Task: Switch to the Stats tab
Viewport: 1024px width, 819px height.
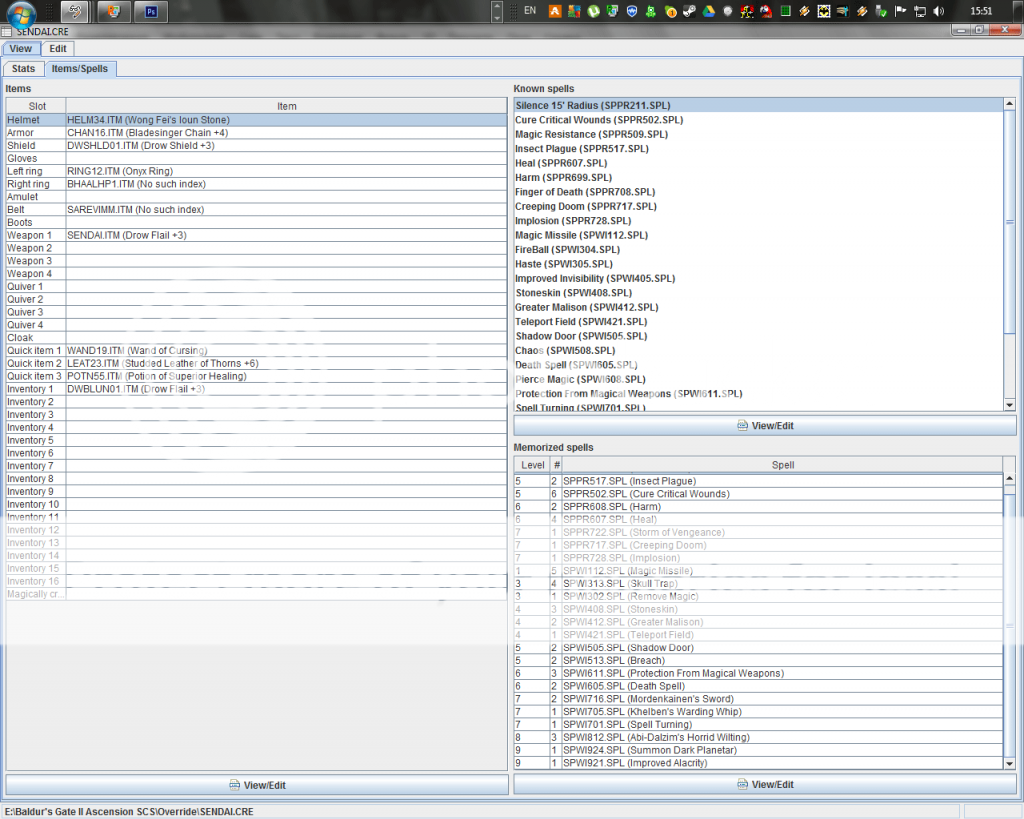Action: point(23,69)
